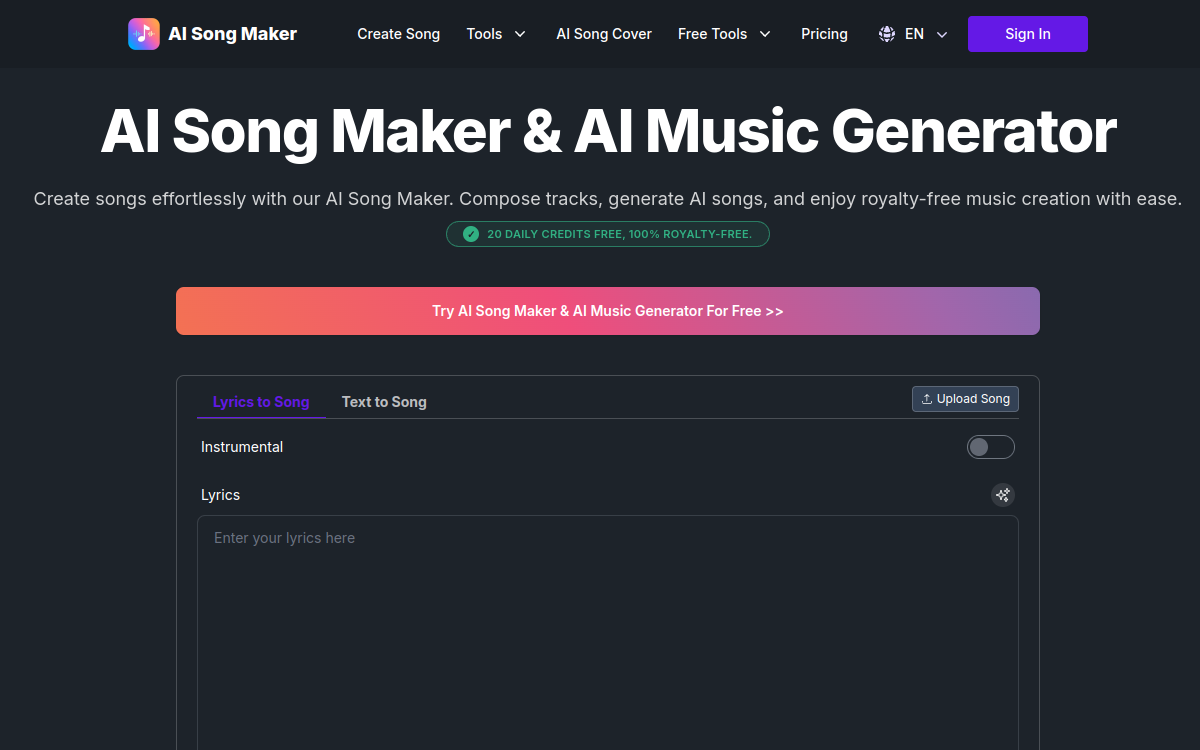The height and width of the screenshot is (750, 1200).
Task: Expand the Tools dropdown menu
Action: tap(496, 34)
